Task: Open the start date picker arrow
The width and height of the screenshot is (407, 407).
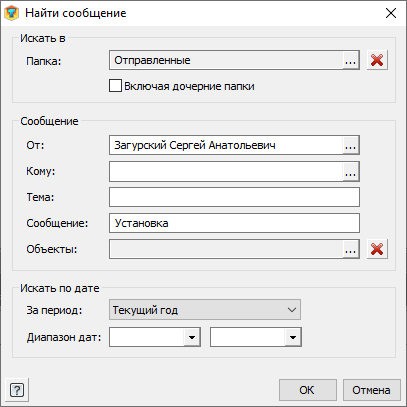Action: coord(192,337)
